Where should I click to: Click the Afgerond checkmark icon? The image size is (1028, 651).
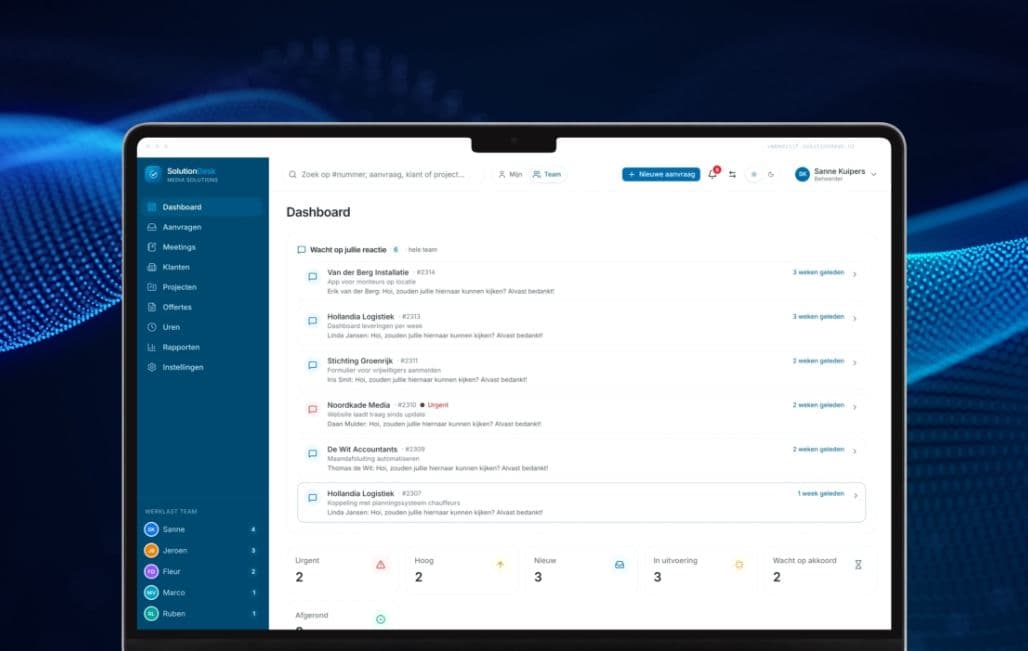tap(381, 619)
